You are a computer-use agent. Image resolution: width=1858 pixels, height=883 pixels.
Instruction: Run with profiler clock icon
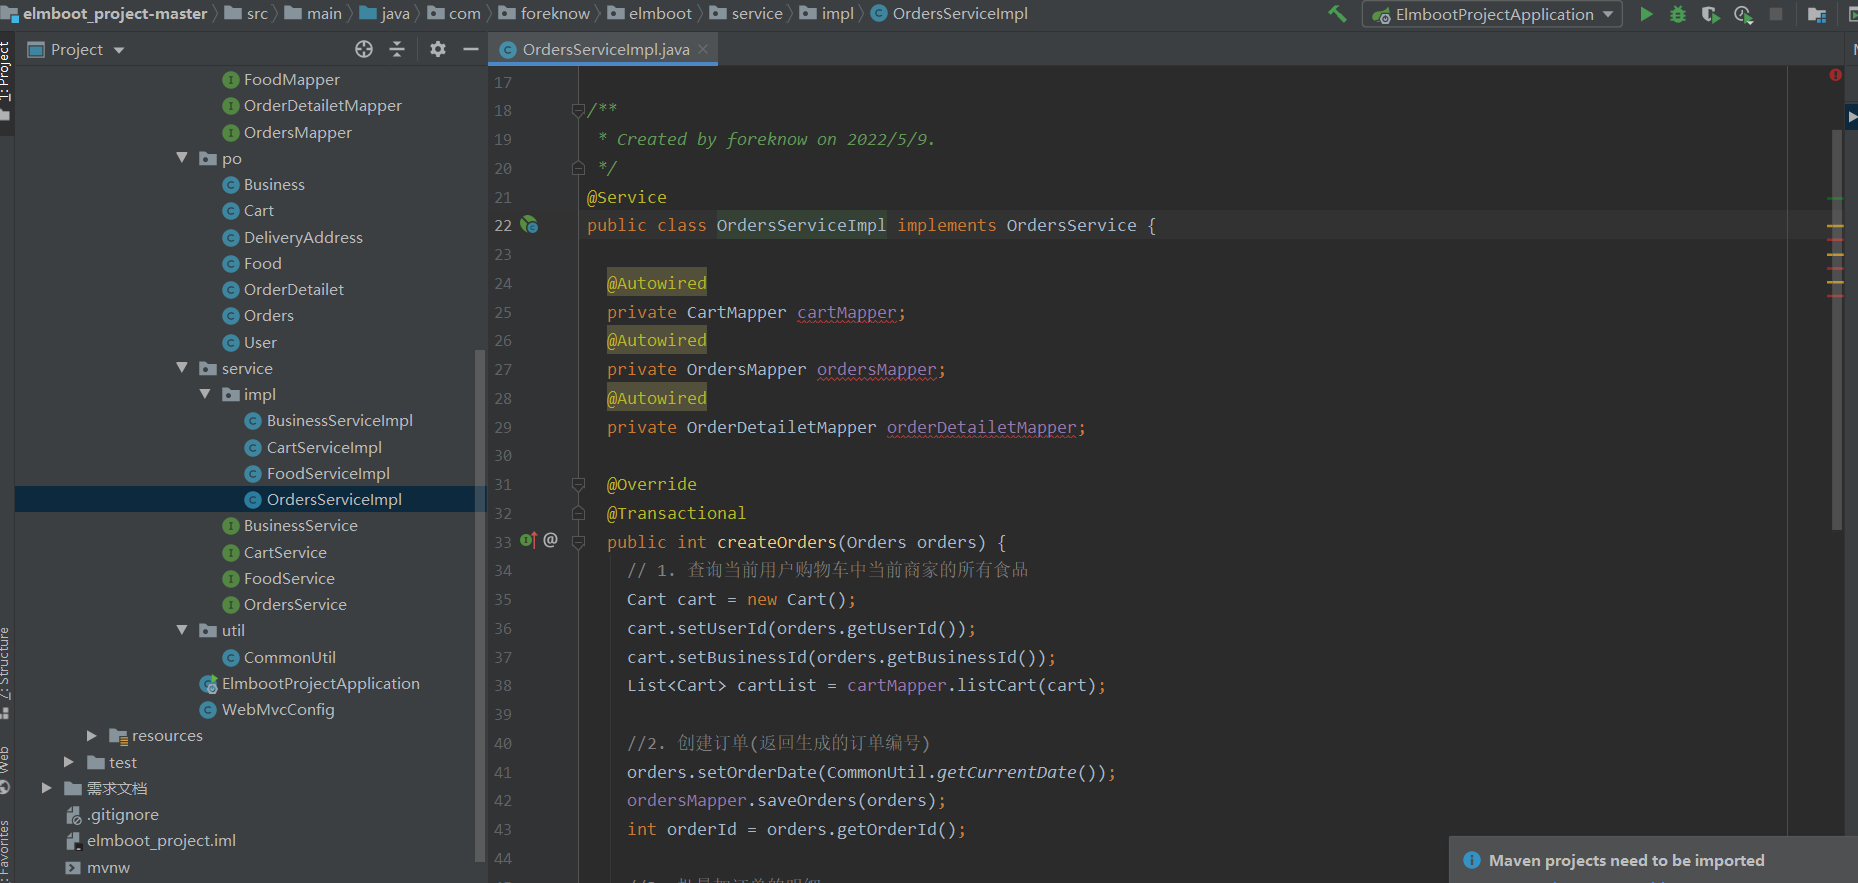tap(1743, 14)
